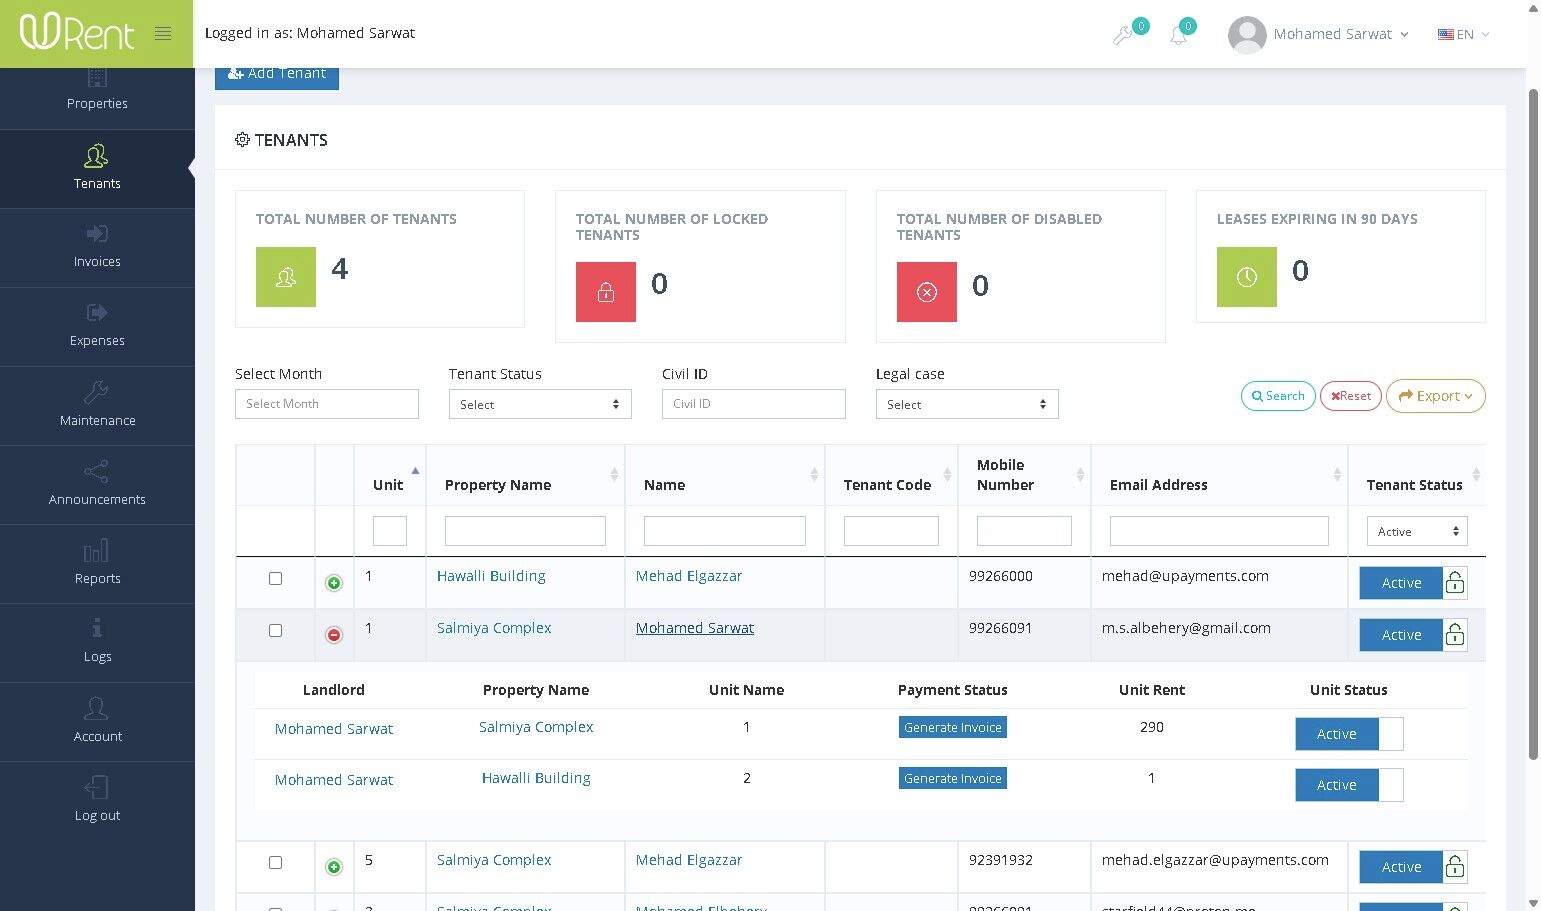Click the Search button

click(1278, 396)
